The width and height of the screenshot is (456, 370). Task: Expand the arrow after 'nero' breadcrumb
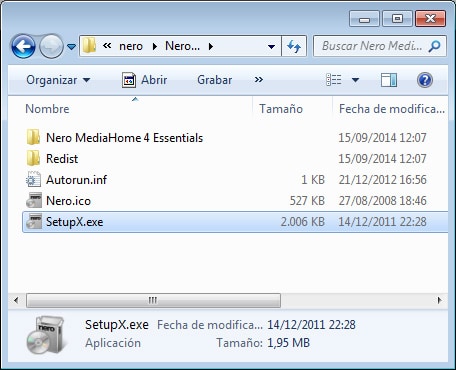point(155,46)
